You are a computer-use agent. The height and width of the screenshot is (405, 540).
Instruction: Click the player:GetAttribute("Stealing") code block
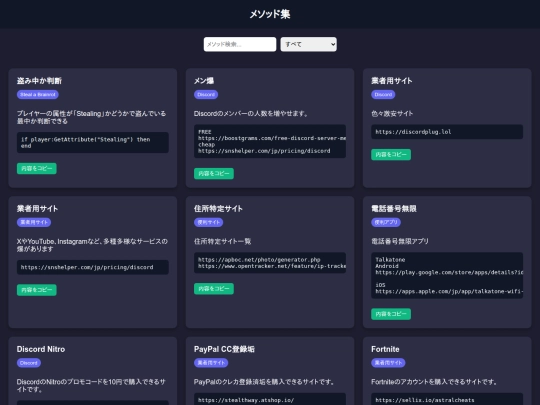[x=93, y=143]
